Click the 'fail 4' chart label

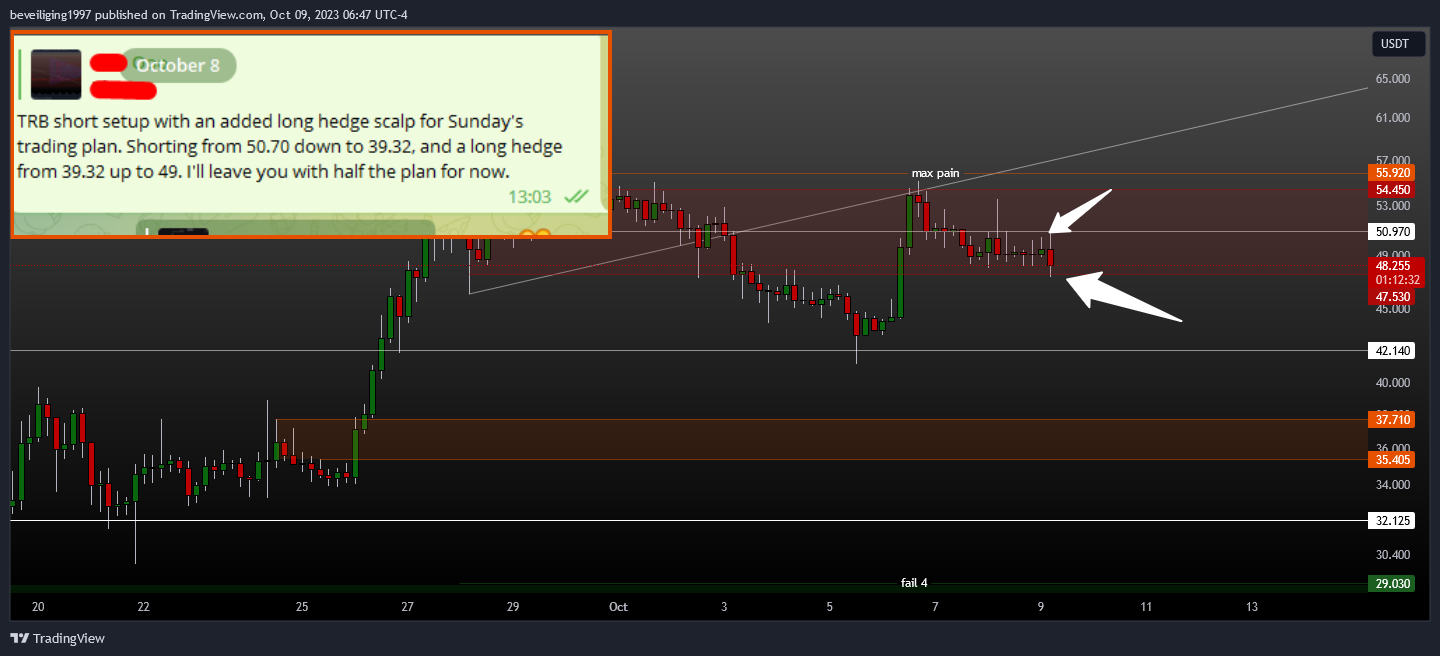tap(914, 582)
